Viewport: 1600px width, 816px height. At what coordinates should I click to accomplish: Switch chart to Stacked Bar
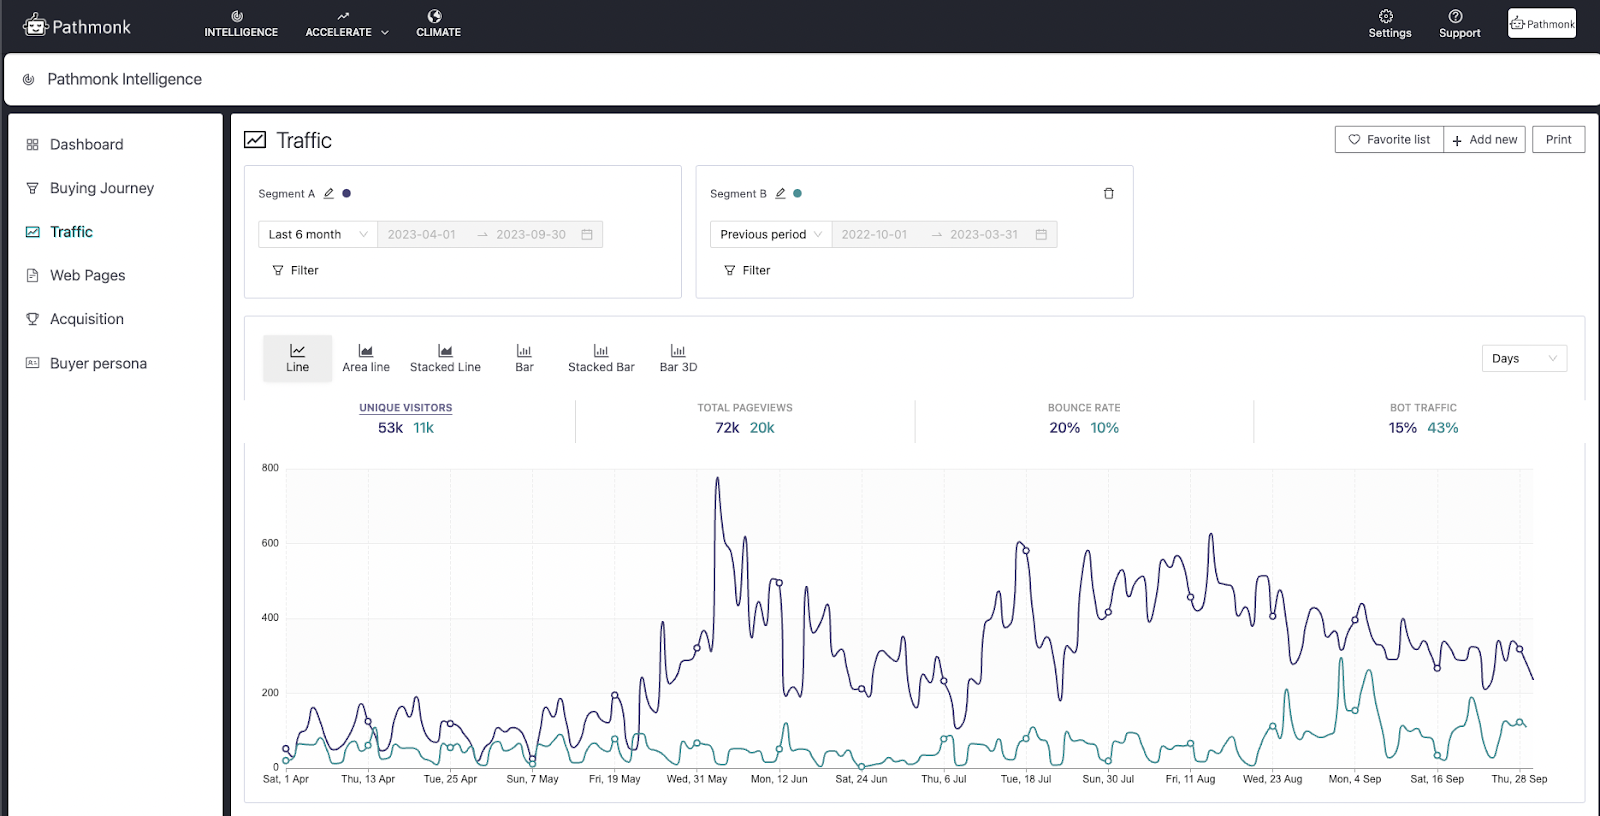[601, 358]
